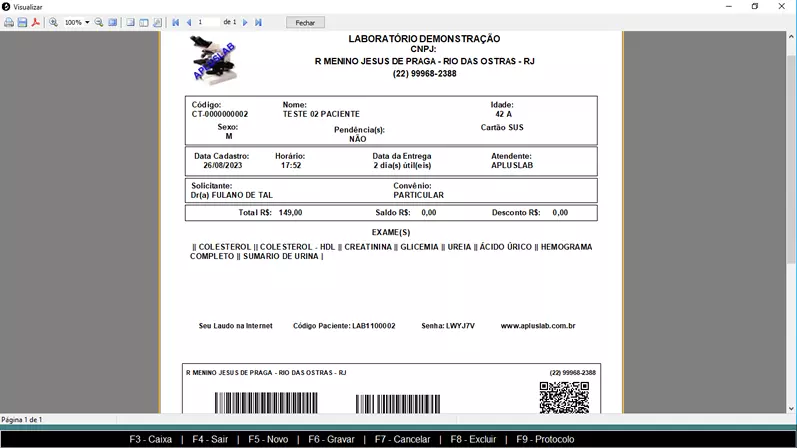The height and width of the screenshot is (448, 797).
Task: Switch to full screen view icon
Action: click(x=113, y=22)
